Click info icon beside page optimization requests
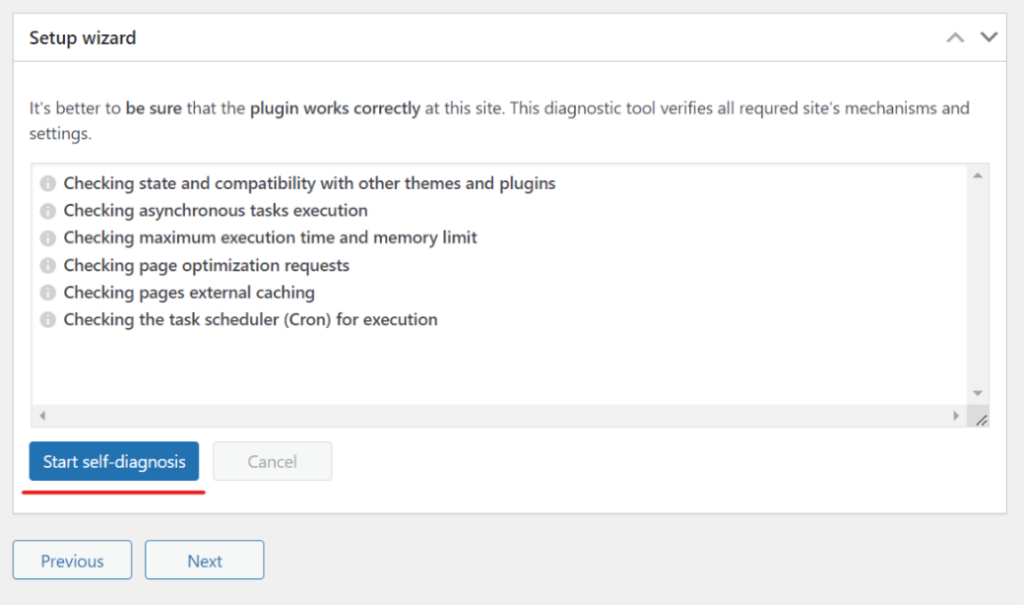This screenshot has height=605, width=1024. [48, 265]
